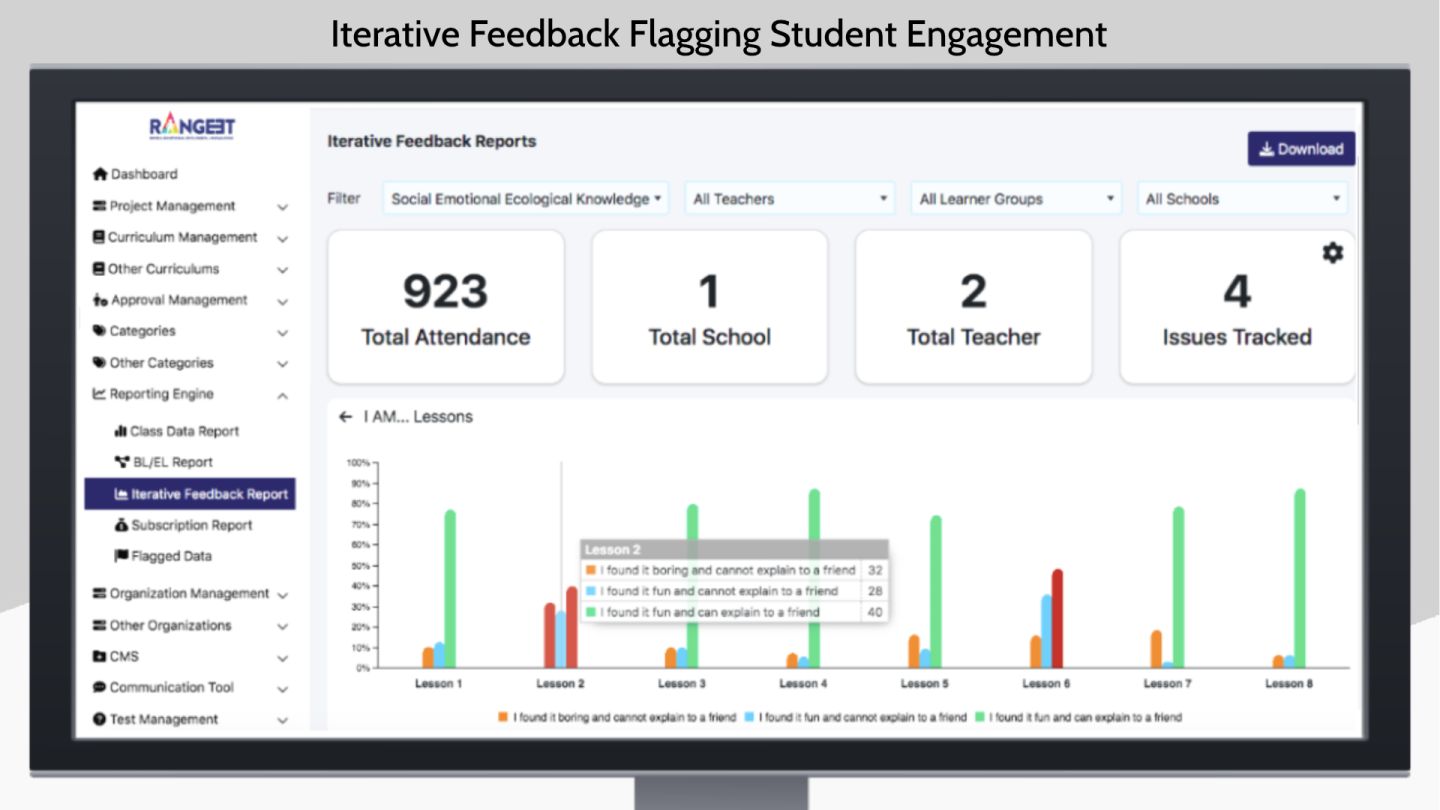Expand Curriculum Management chevron
Viewport: 1440px width, 810px height.
coord(282,239)
